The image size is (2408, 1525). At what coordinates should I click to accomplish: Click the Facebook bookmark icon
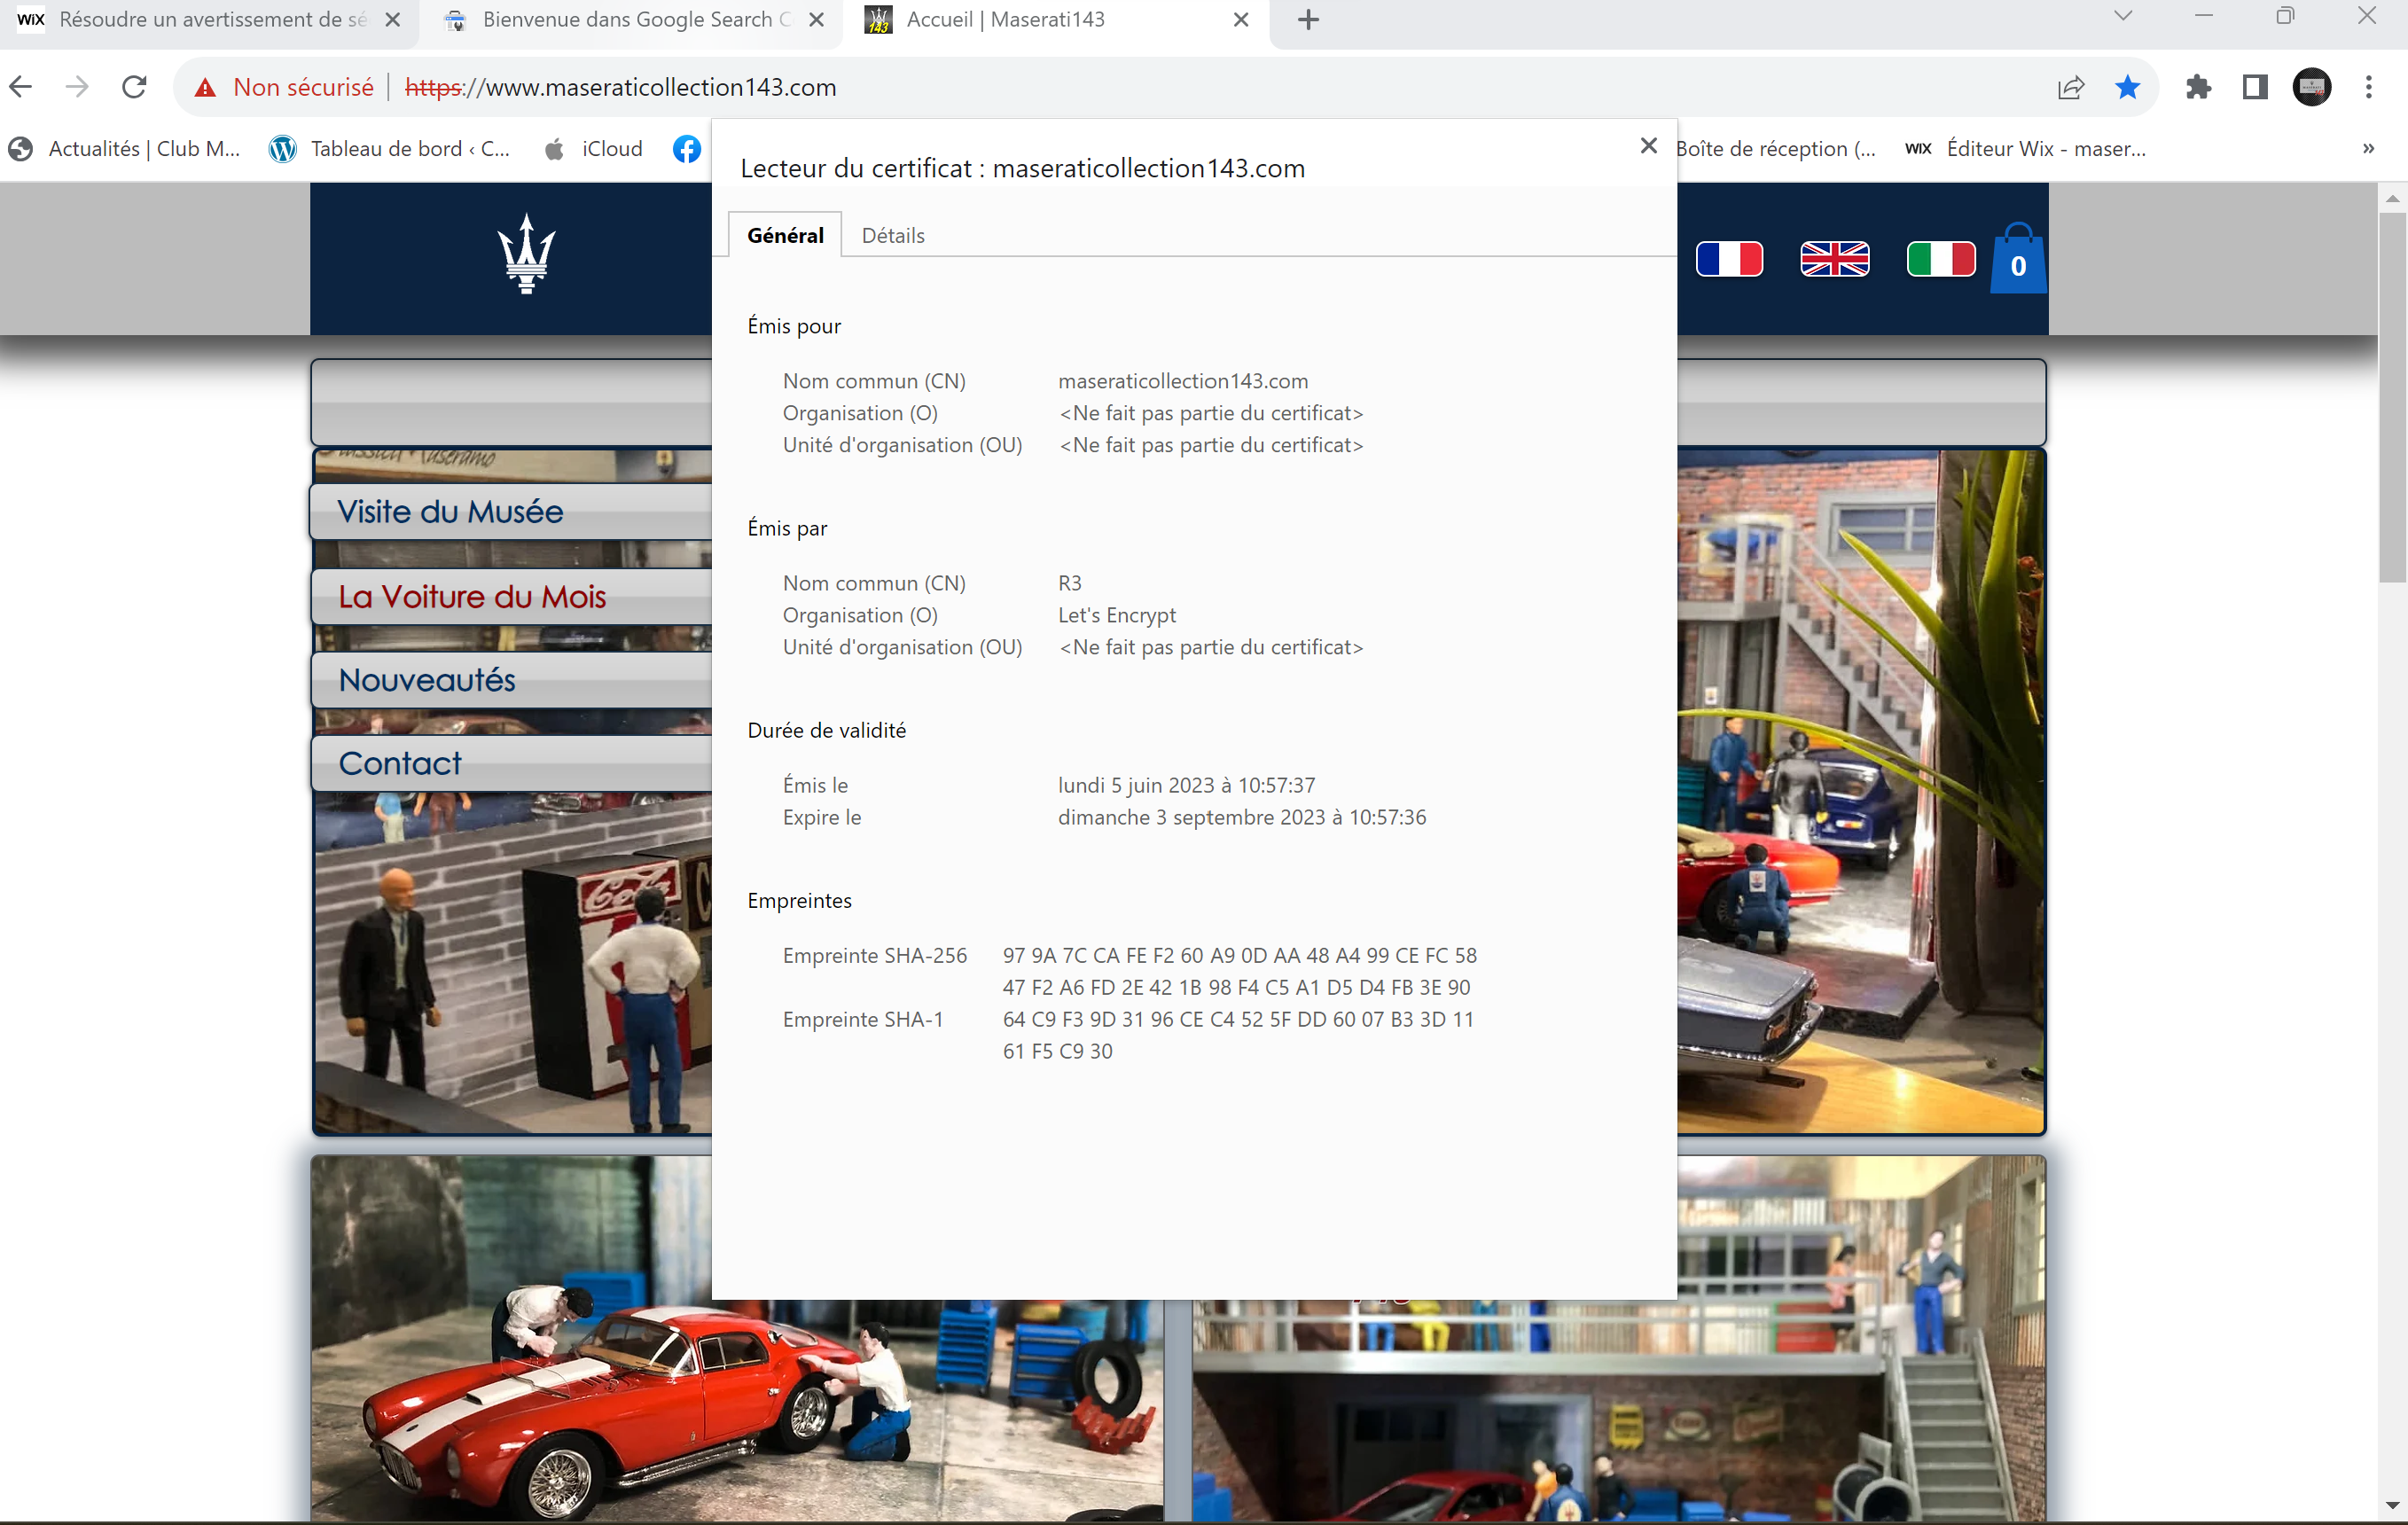tap(686, 149)
